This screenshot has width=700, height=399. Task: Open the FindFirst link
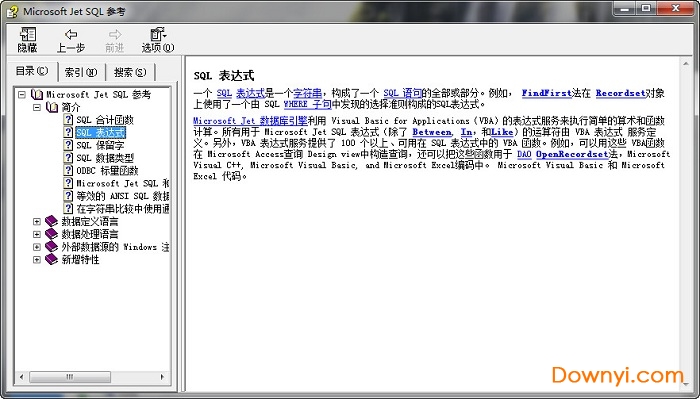coord(547,93)
